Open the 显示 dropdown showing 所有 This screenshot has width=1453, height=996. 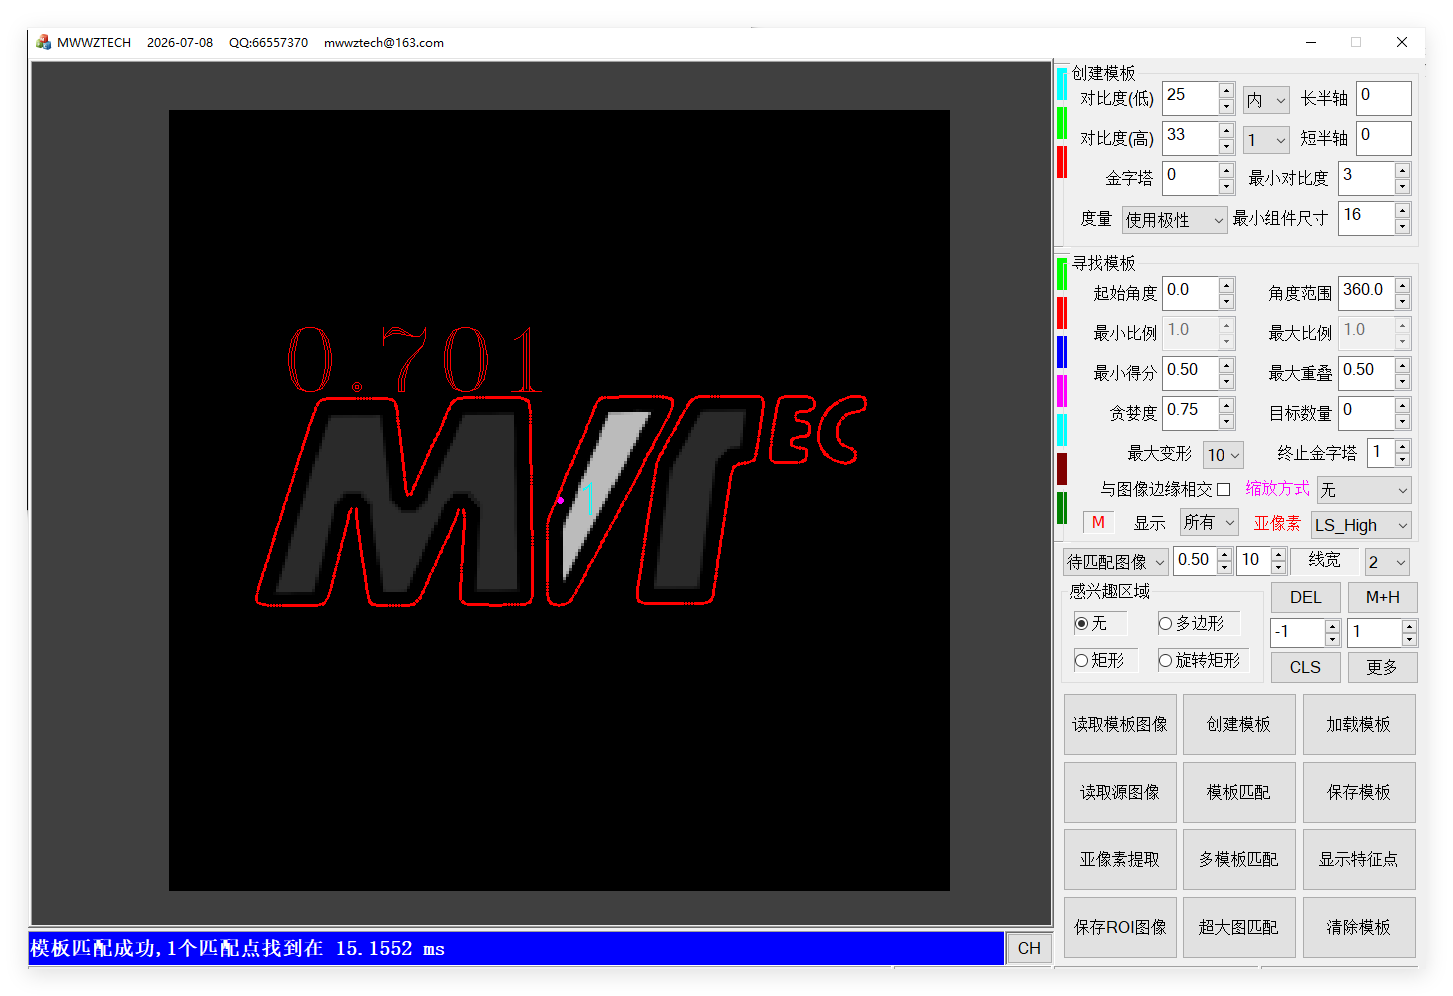1209,522
